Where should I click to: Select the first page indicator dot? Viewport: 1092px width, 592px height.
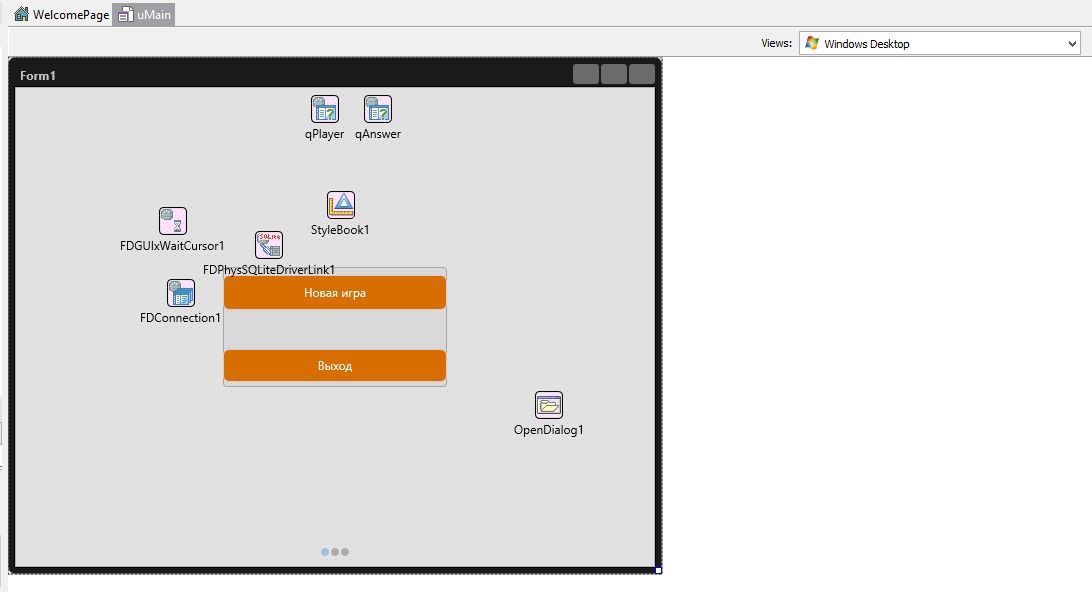click(324, 551)
